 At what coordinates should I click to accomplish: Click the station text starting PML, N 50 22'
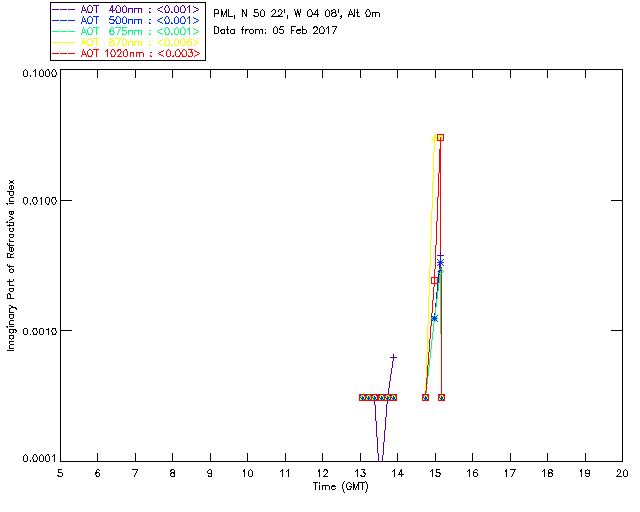(297, 14)
